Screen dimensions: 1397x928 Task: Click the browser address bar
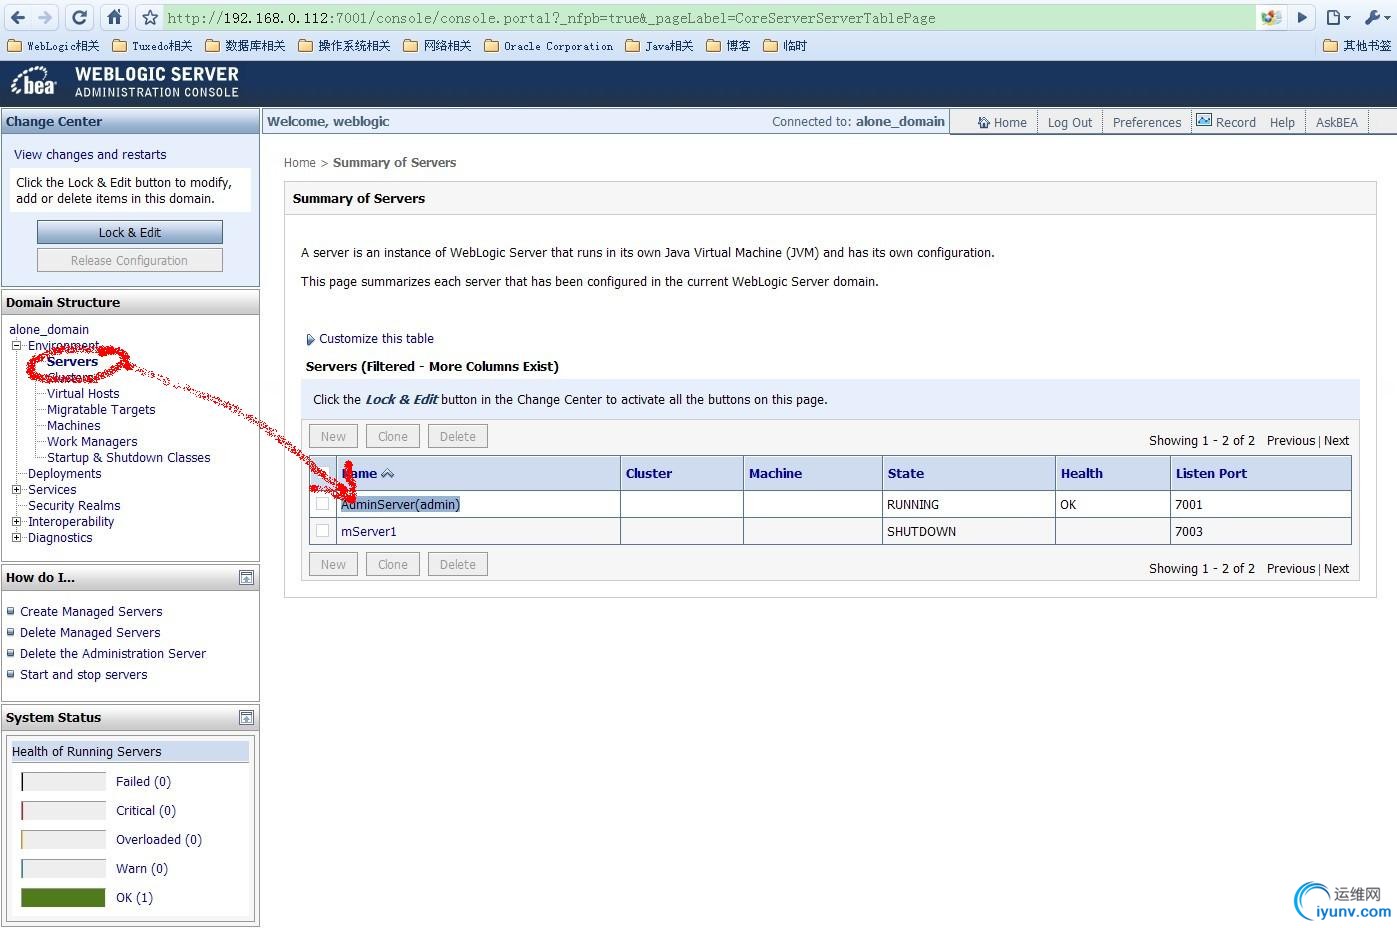pos(708,17)
